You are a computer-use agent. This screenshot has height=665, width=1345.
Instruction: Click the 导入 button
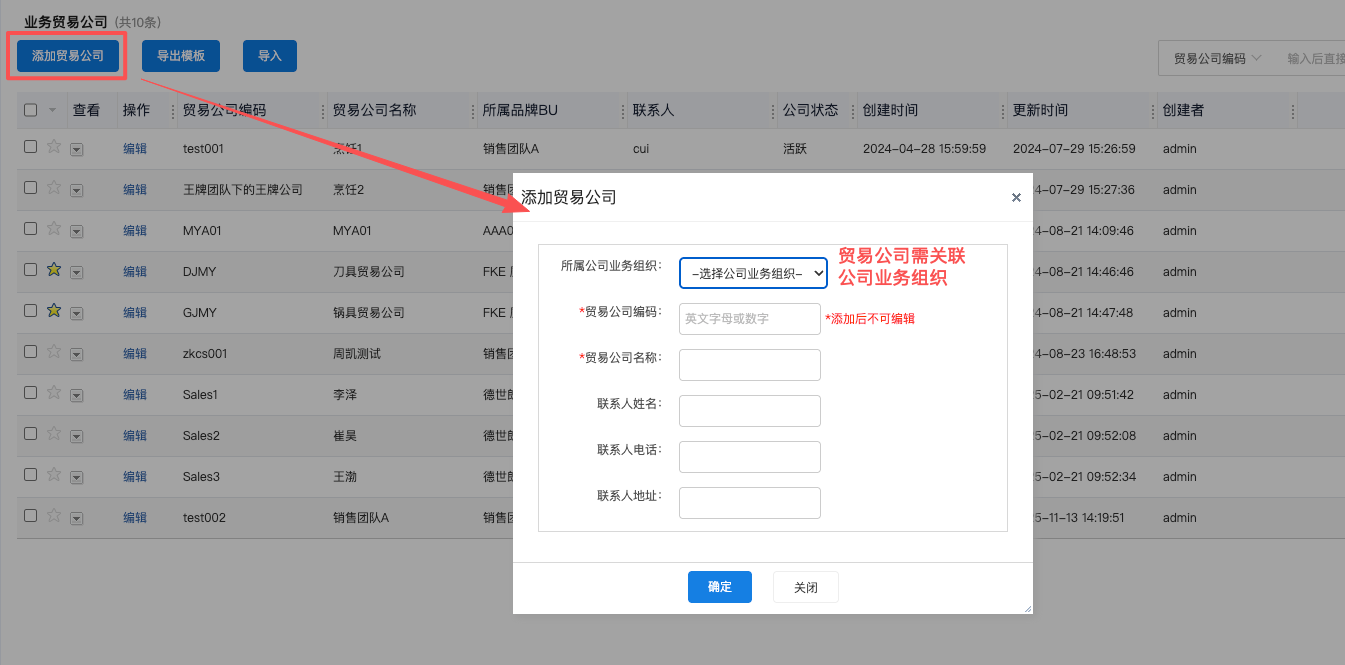pyautogui.click(x=270, y=56)
